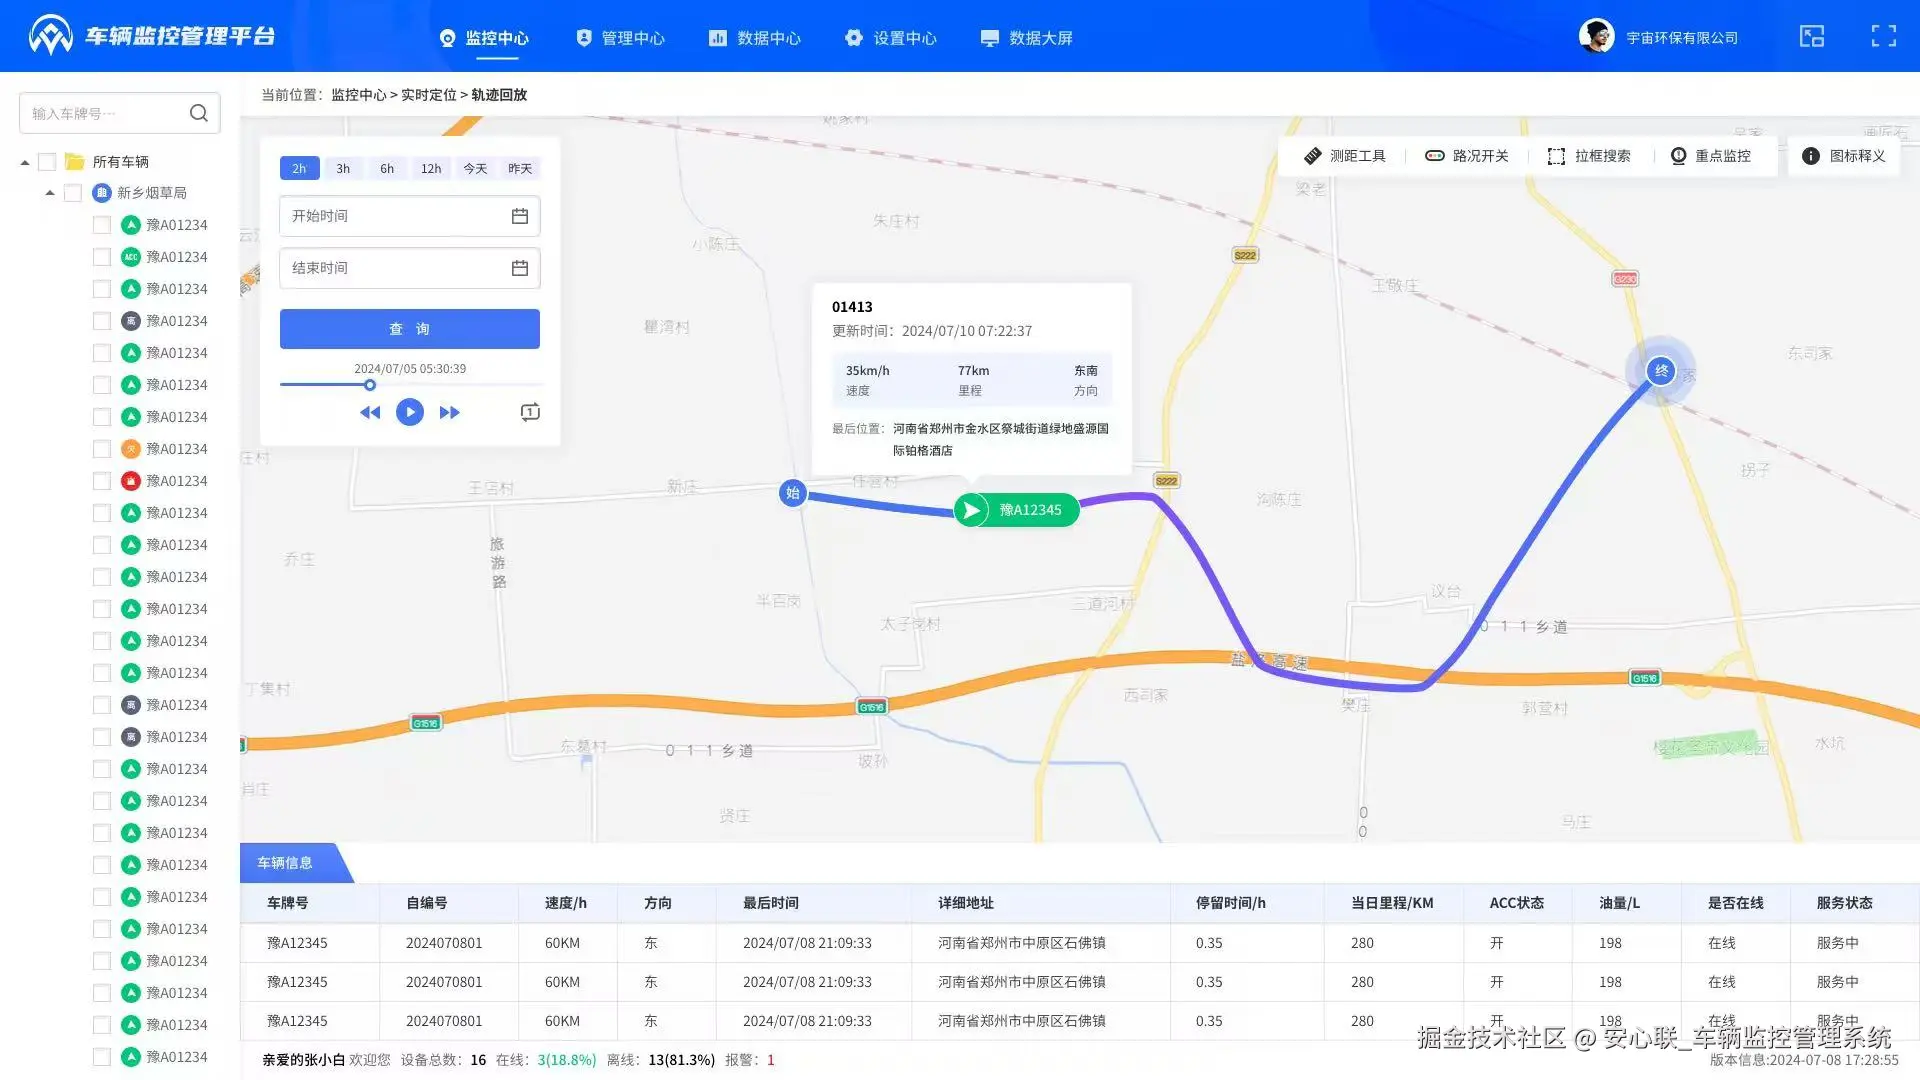Check the first 豫A01234 vehicle checkbox
Screen dimensions: 1920x1080
tap(102, 225)
